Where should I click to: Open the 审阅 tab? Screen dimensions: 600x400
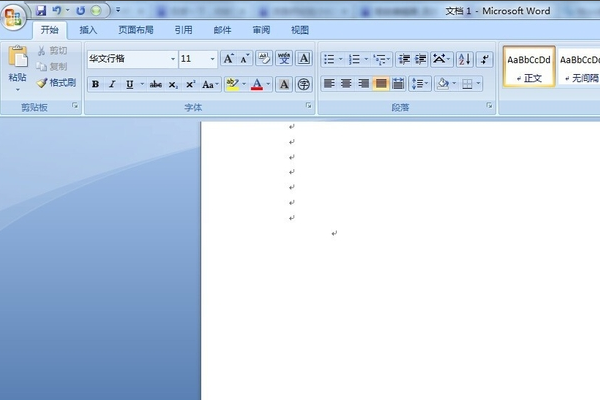(x=261, y=30)
